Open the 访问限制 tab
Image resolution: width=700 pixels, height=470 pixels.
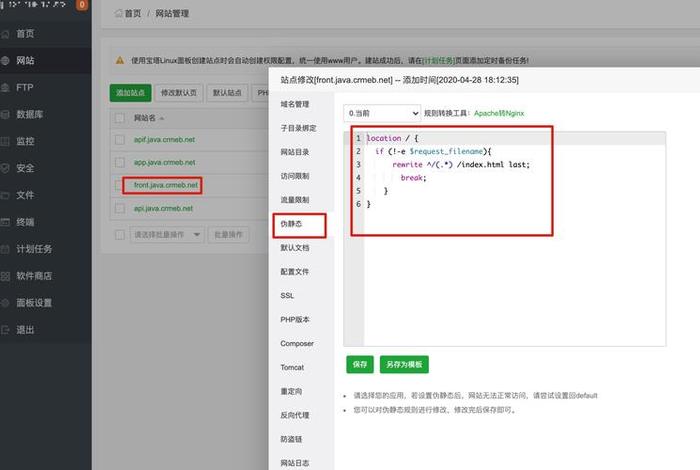295,176
